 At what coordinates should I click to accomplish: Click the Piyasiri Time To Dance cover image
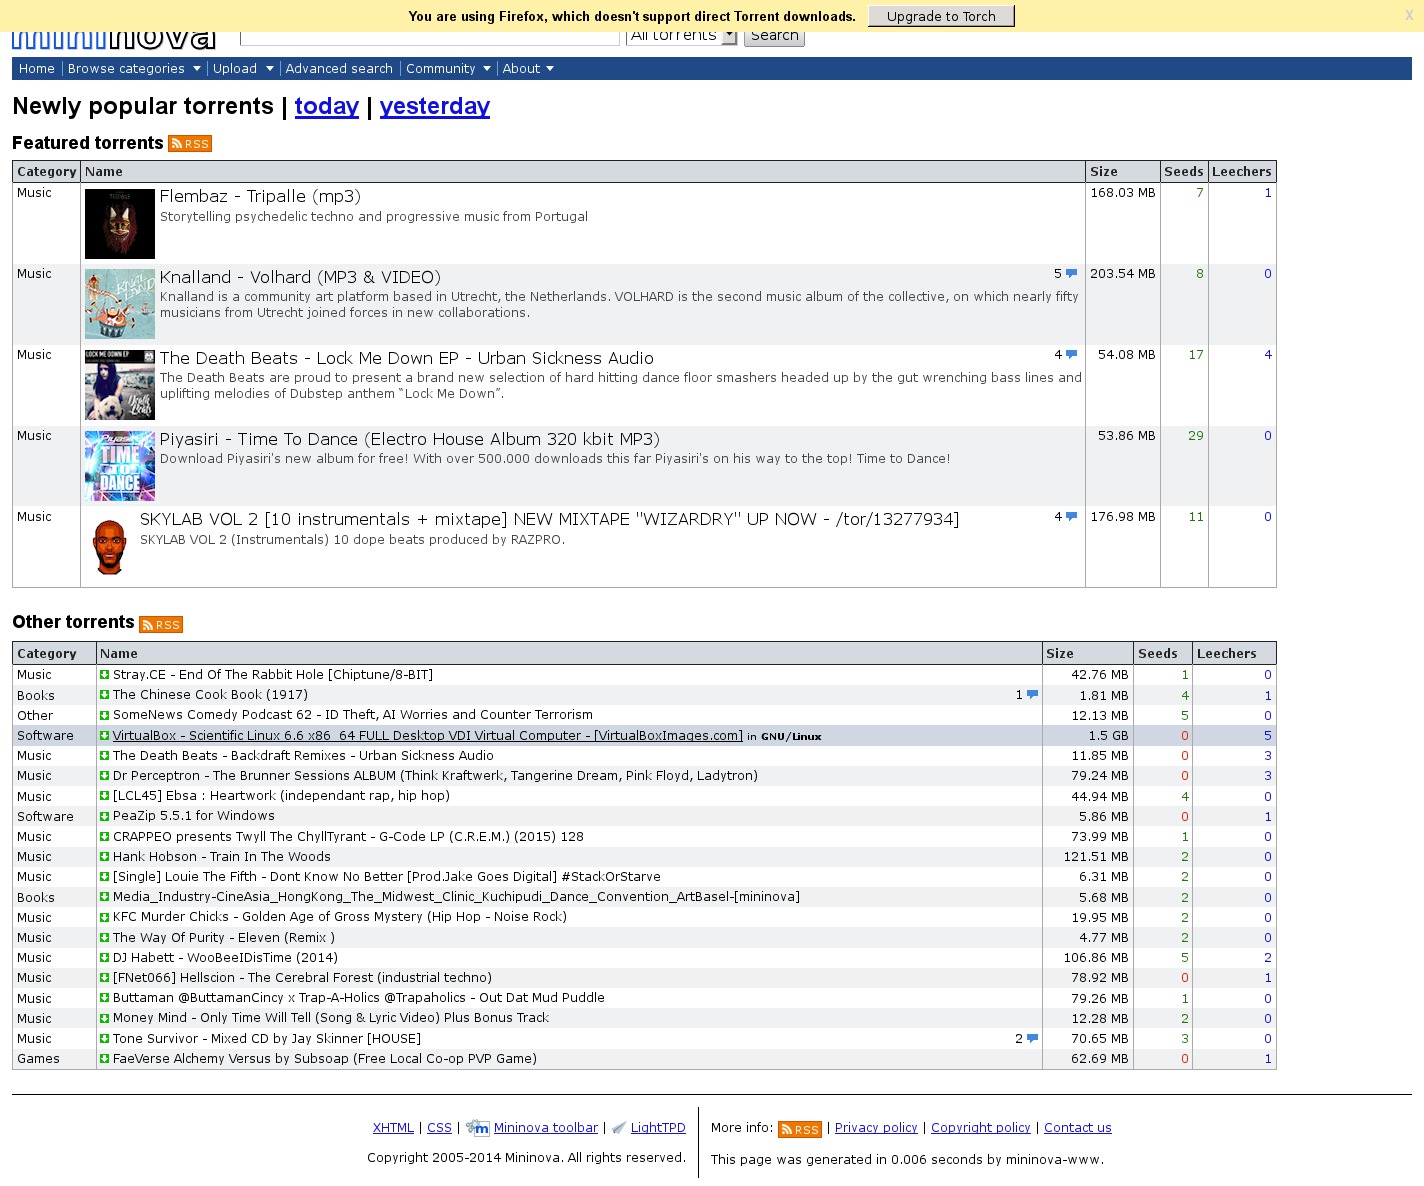click(120, 466)
